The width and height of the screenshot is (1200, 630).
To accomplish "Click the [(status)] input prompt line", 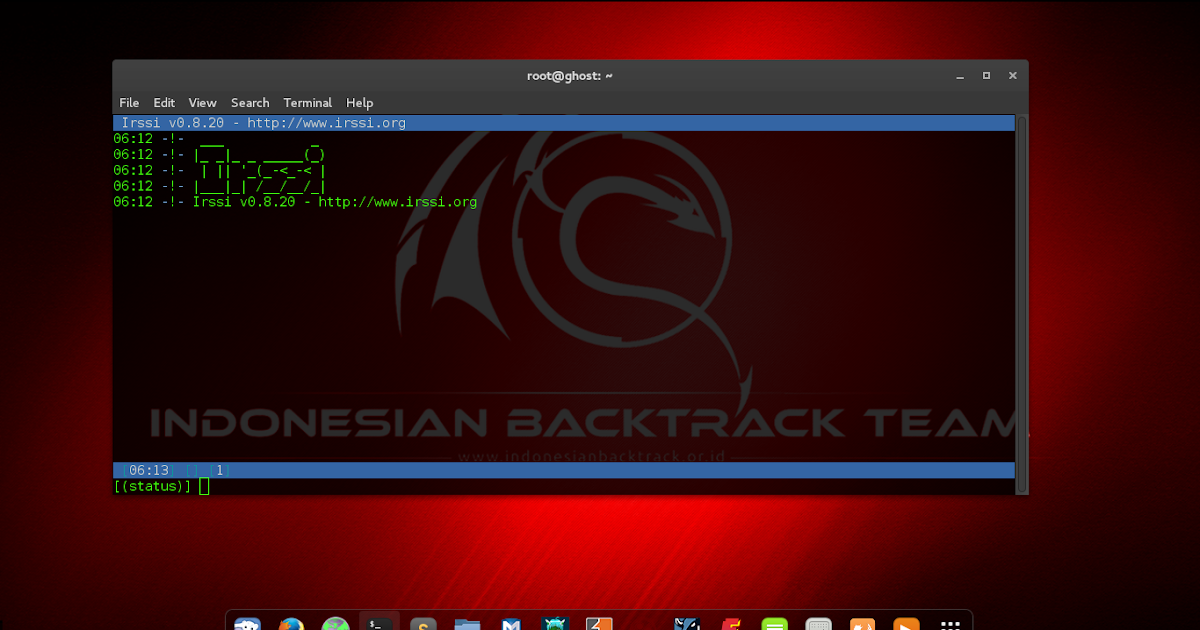I will click(x=564, y=486).
